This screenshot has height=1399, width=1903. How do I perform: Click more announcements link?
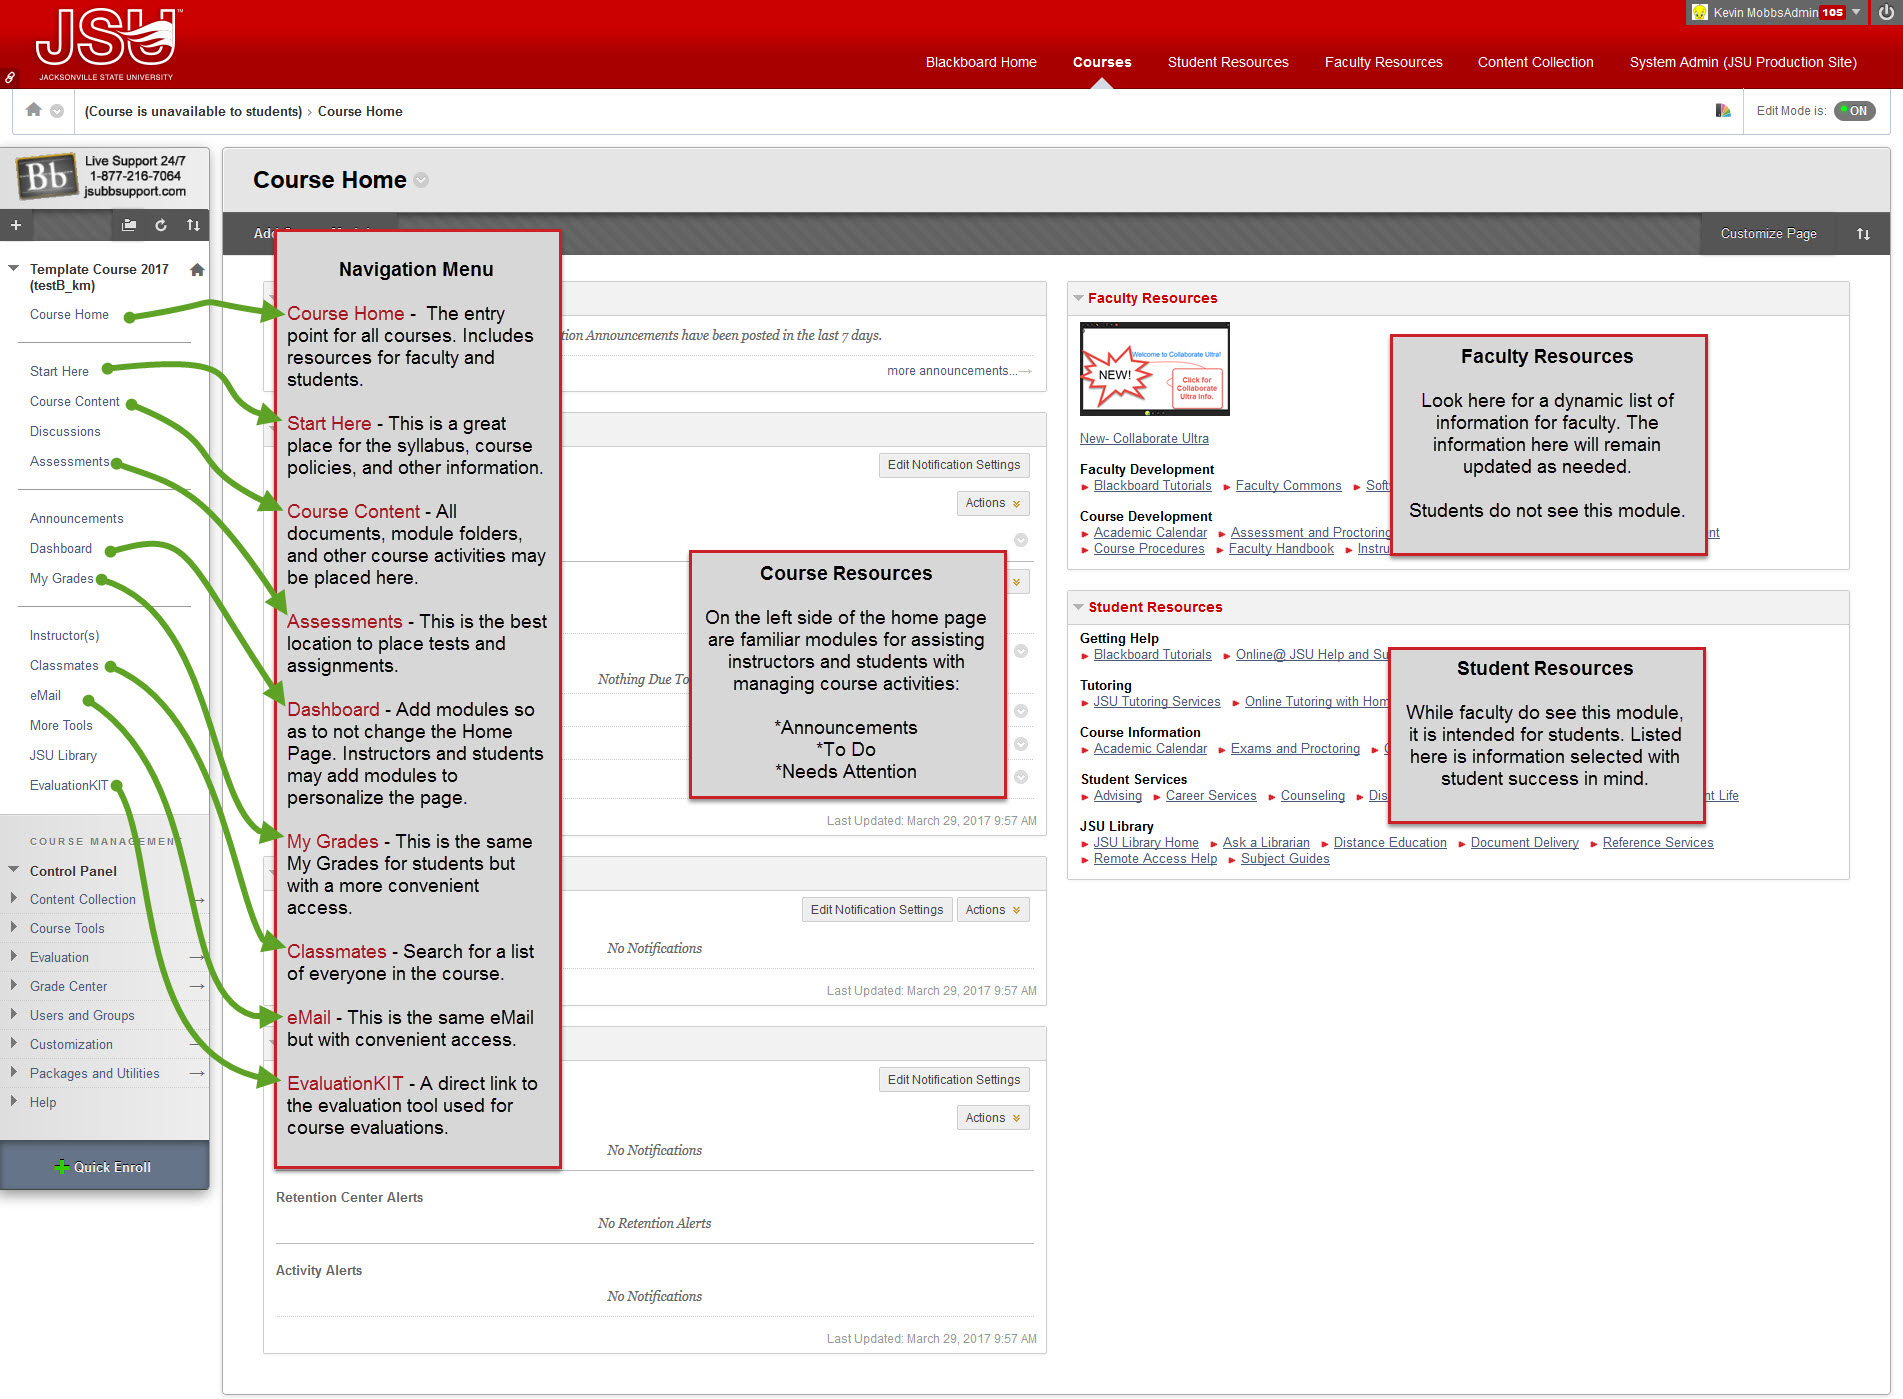958,371
